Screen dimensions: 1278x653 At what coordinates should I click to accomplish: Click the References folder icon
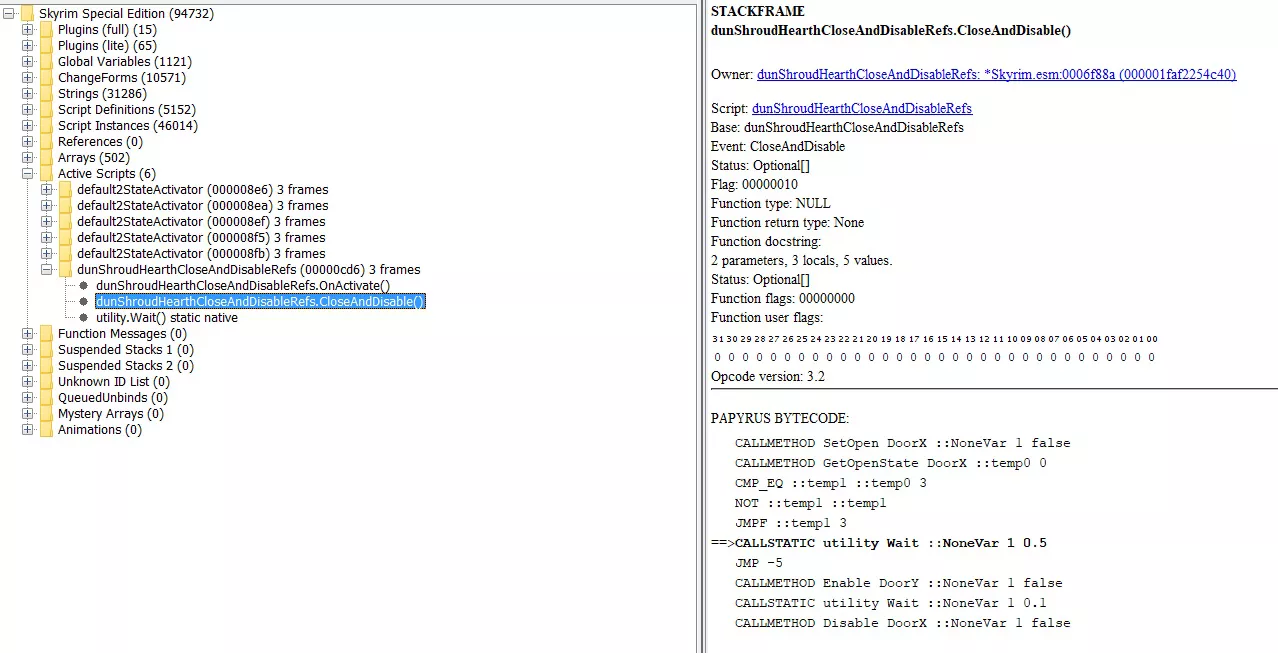pos(46,142)
